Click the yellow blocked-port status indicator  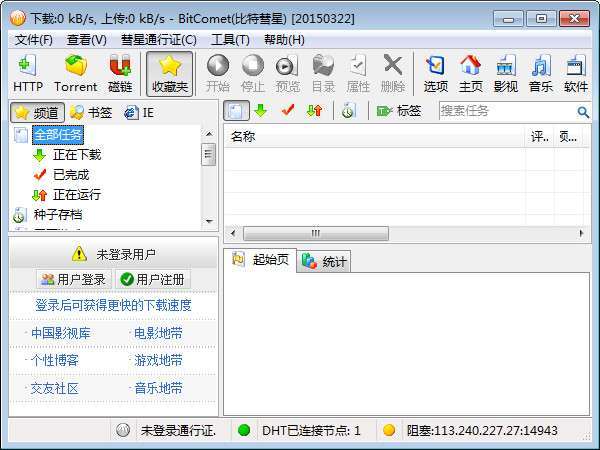pos(389,430)
